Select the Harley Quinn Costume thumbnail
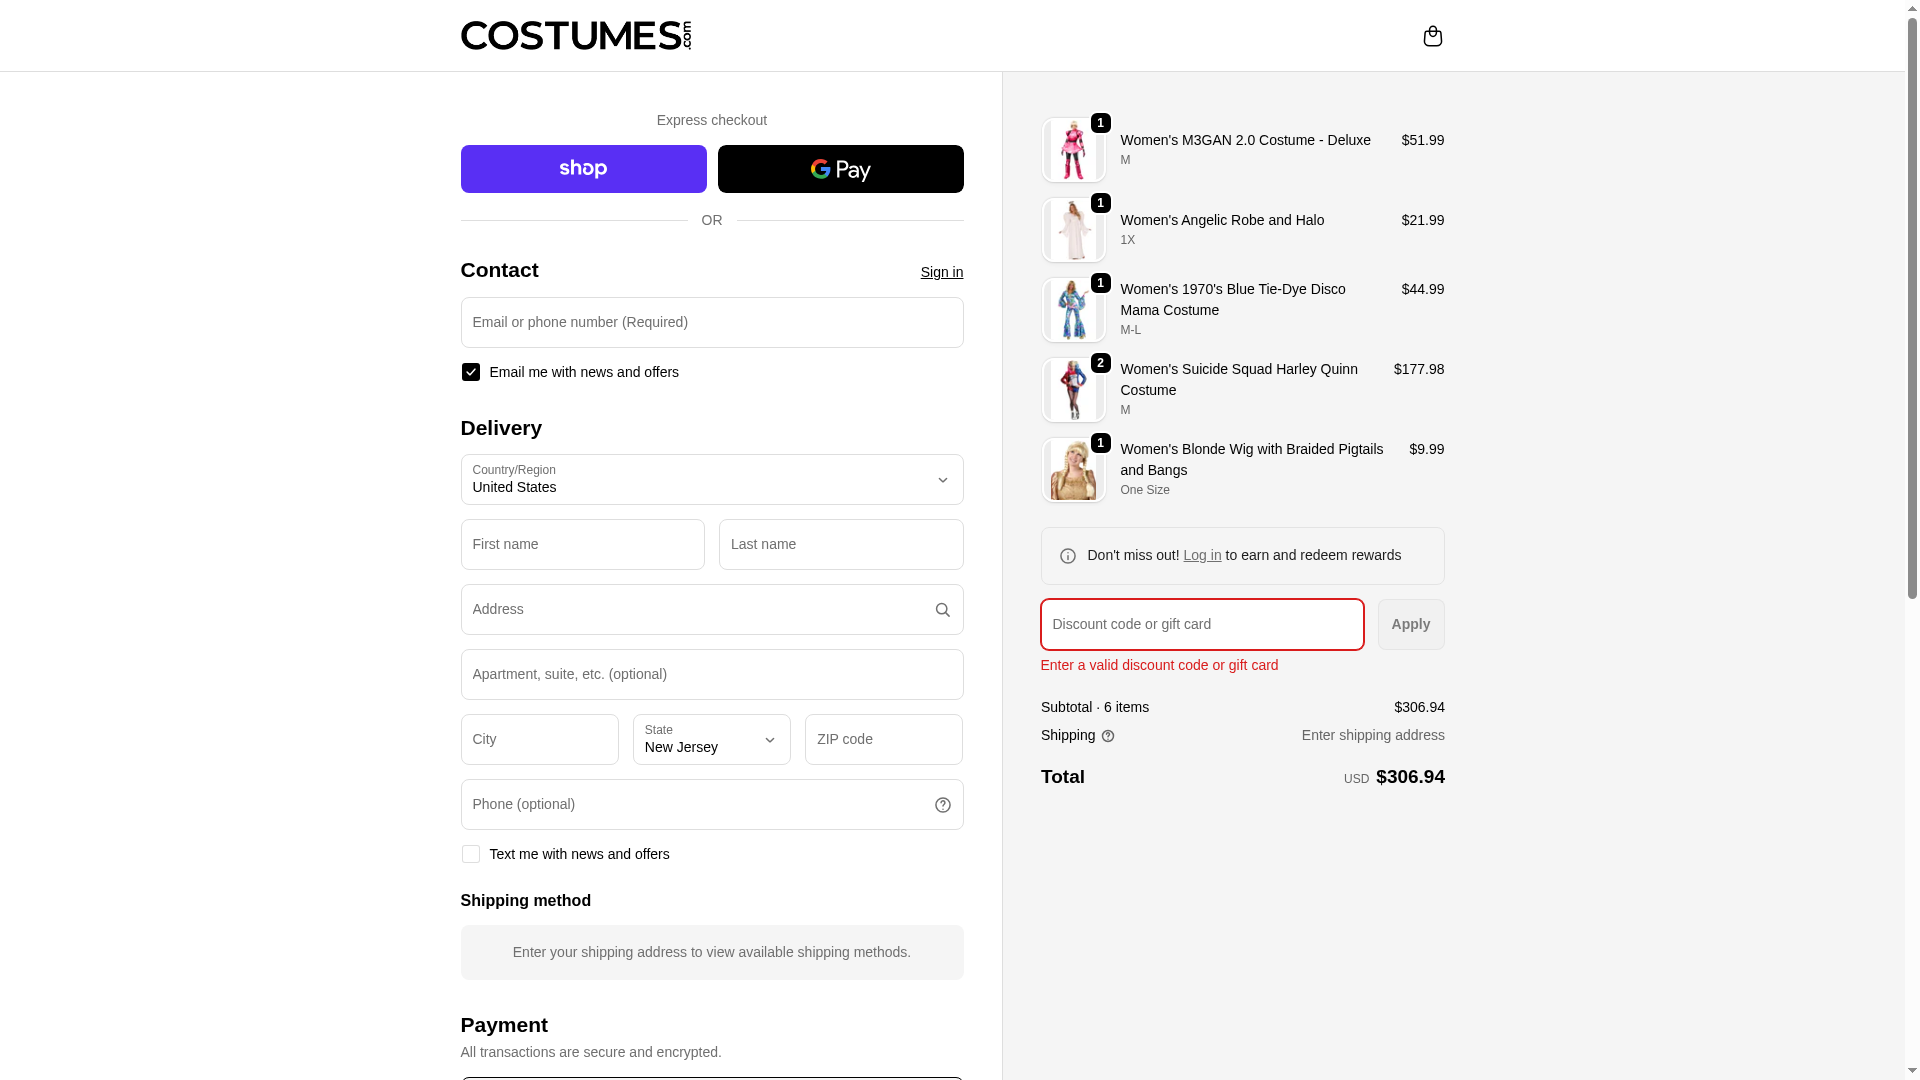This screenshot has height=1080, width=1920. point(1073,390)
